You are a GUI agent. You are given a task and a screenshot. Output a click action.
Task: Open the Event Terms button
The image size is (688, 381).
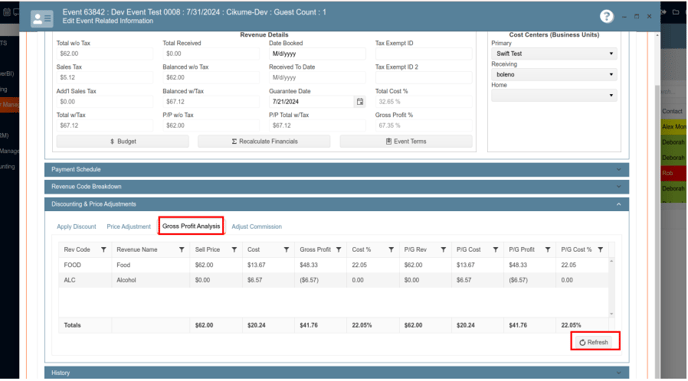[x=406, y=141]
